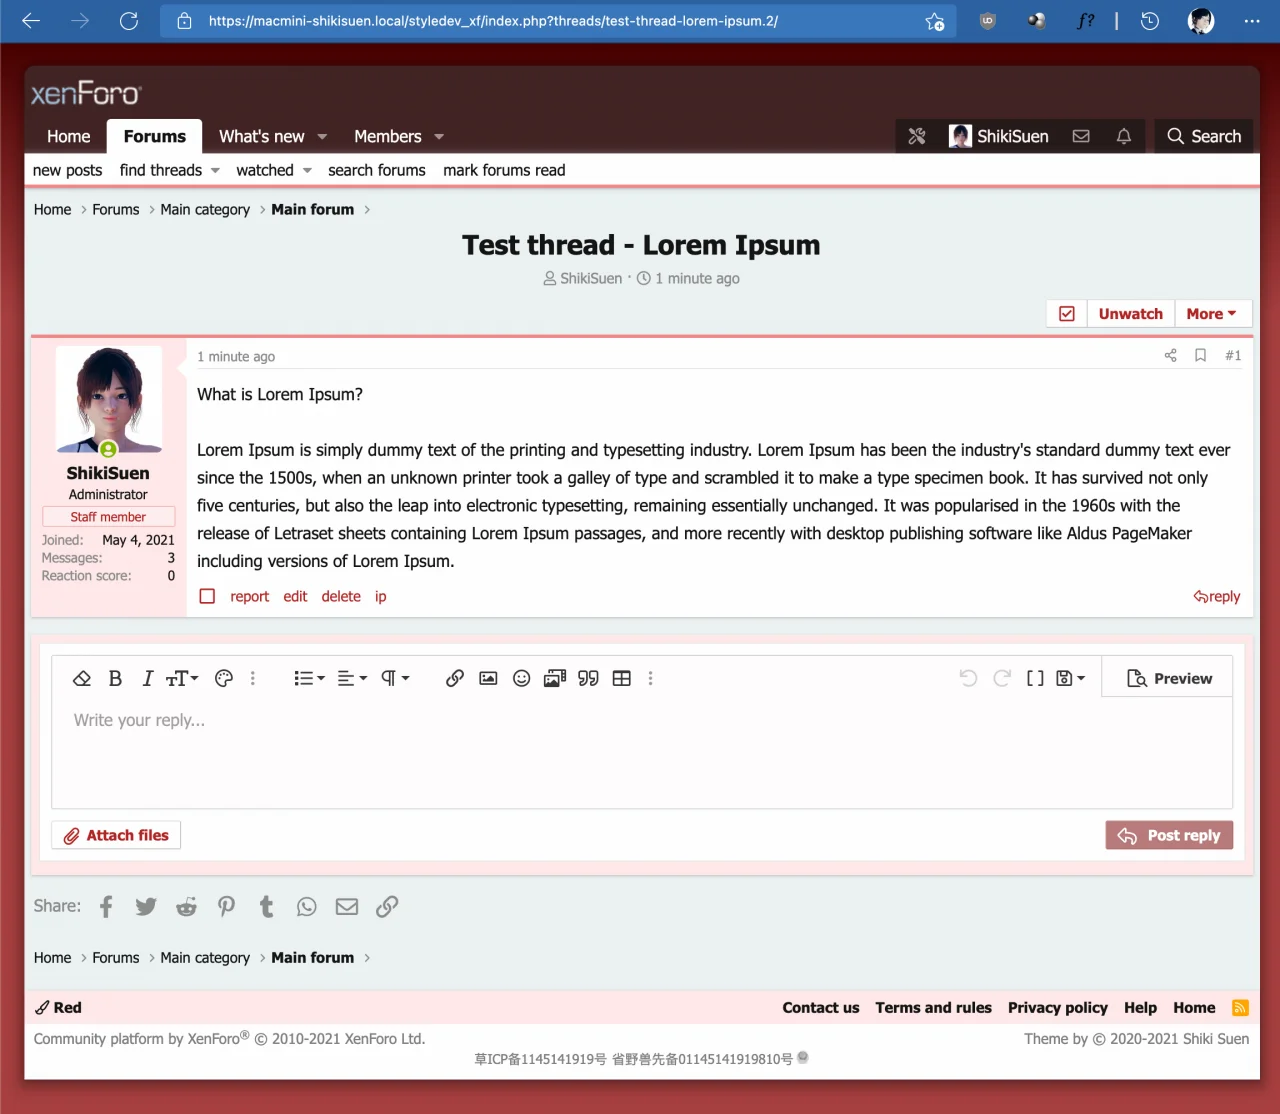Bookmark post #1 with bookmark icon
The image size is (1280, 1114).
pyautogui.click(x=1200, y=356)
